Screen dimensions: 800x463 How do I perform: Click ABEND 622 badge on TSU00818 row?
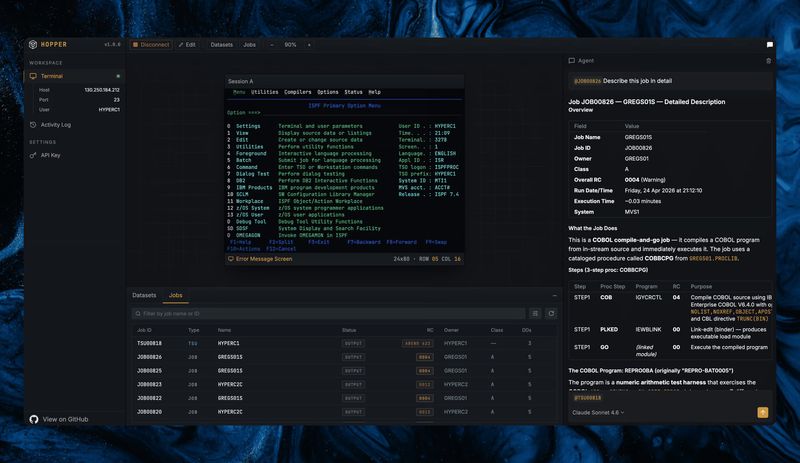417,344
